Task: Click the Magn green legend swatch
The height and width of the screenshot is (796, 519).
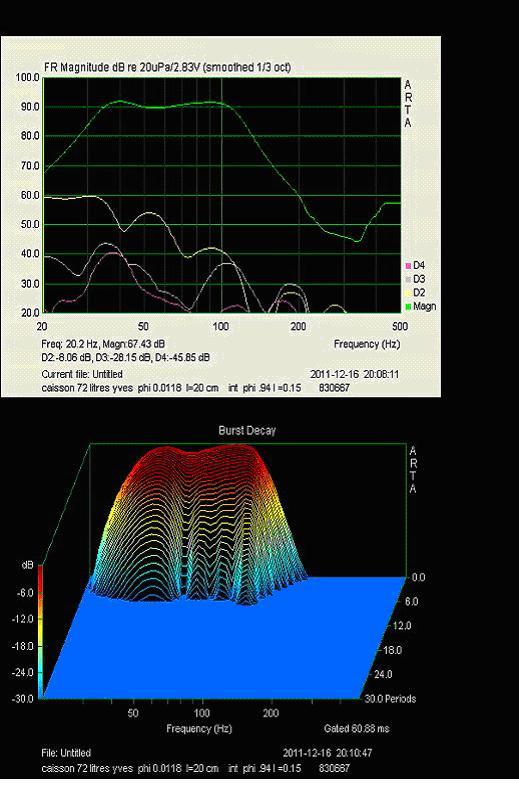Action: tap(408, 307)
